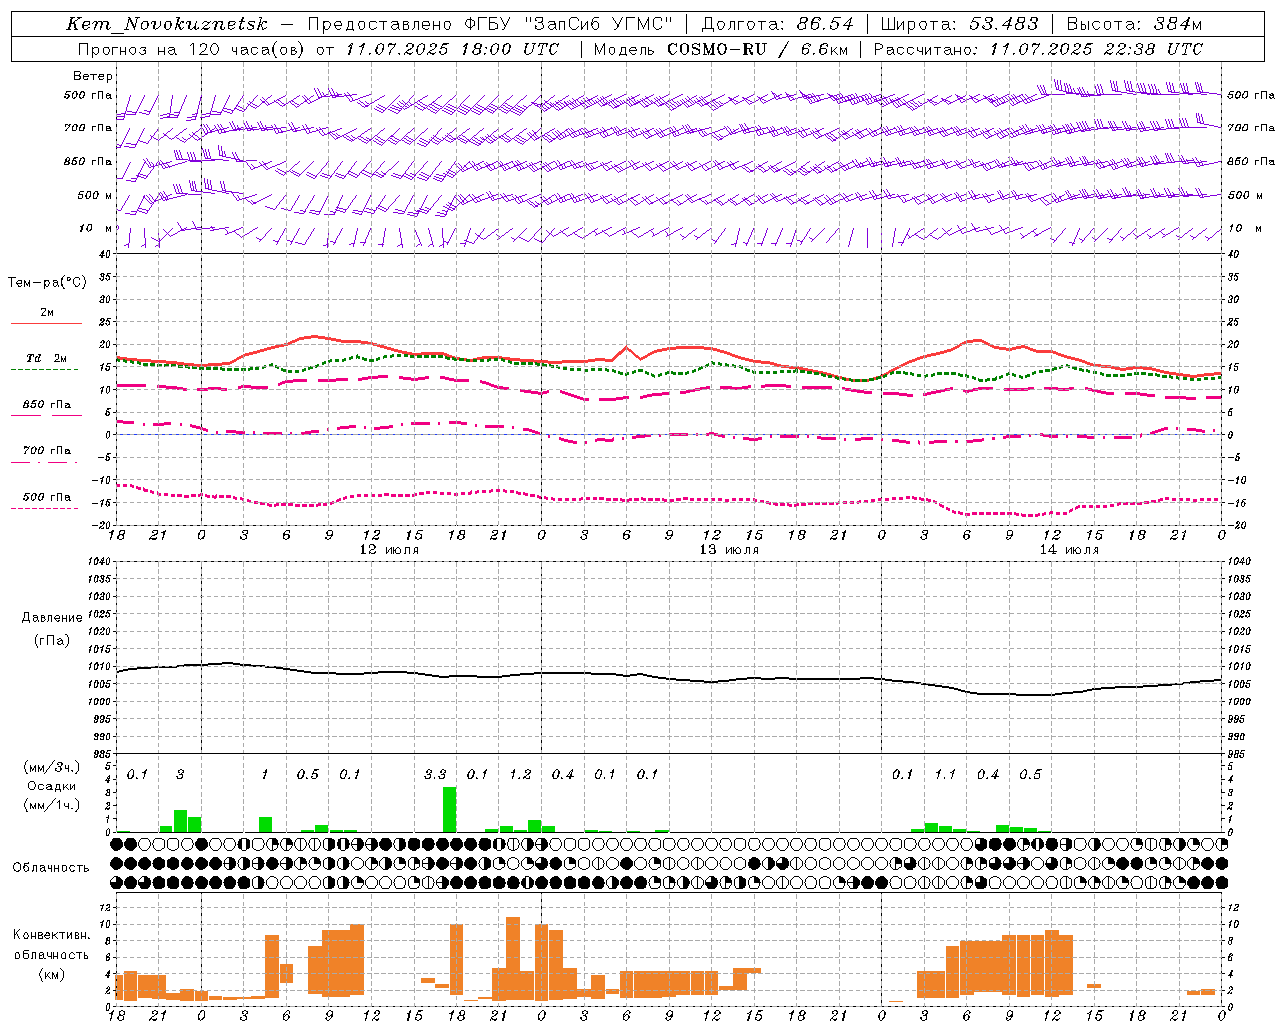This screenshot has width=1280, height=1024.
Task: Click the 3.3 precipitation total value
Action: point(435,775)
